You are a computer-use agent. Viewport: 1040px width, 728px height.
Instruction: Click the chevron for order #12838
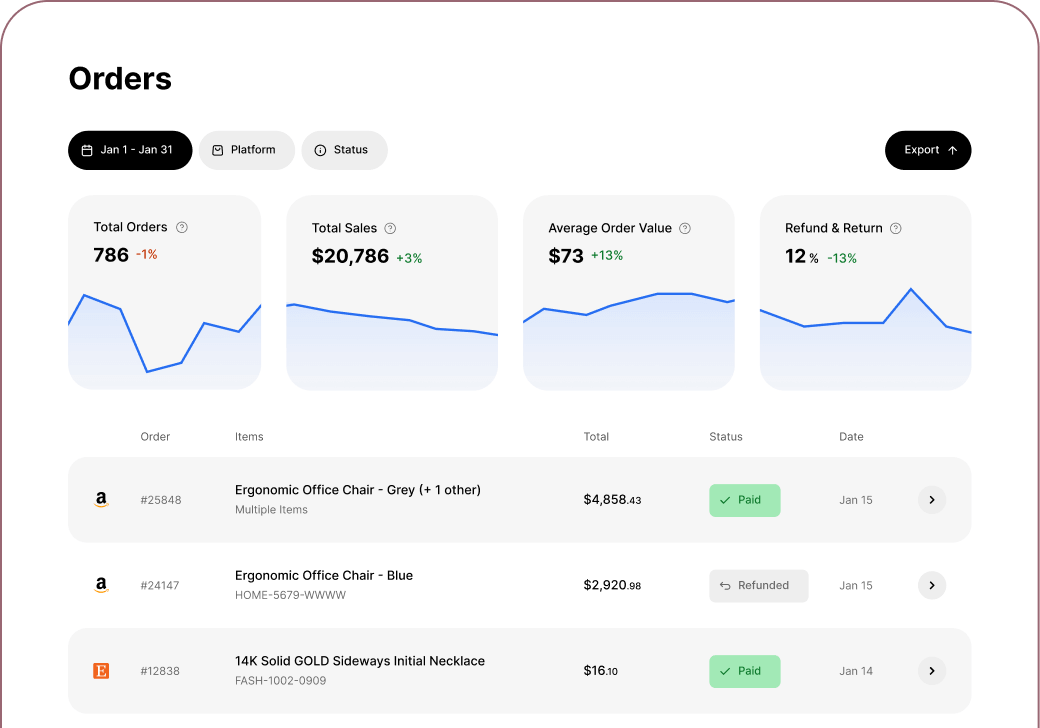(932, 671)
